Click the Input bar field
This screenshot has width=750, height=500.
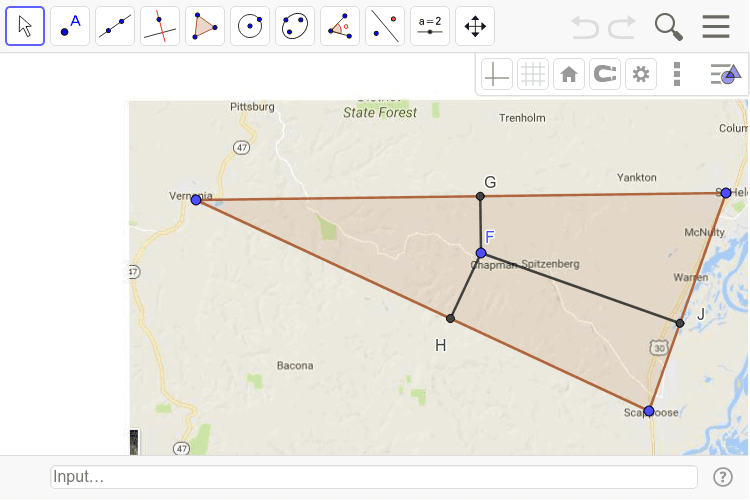374,477
